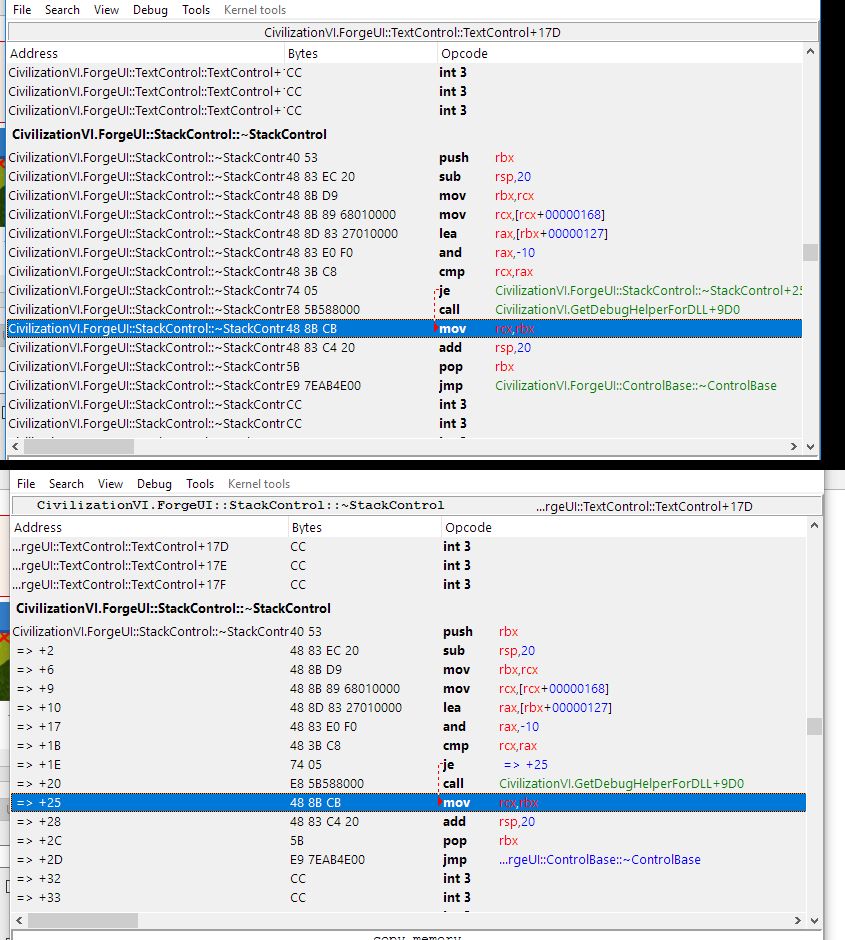Select the TextControl+17D row in lower window
Viewport: 845px width, 940px height.
tap(409, 546)
